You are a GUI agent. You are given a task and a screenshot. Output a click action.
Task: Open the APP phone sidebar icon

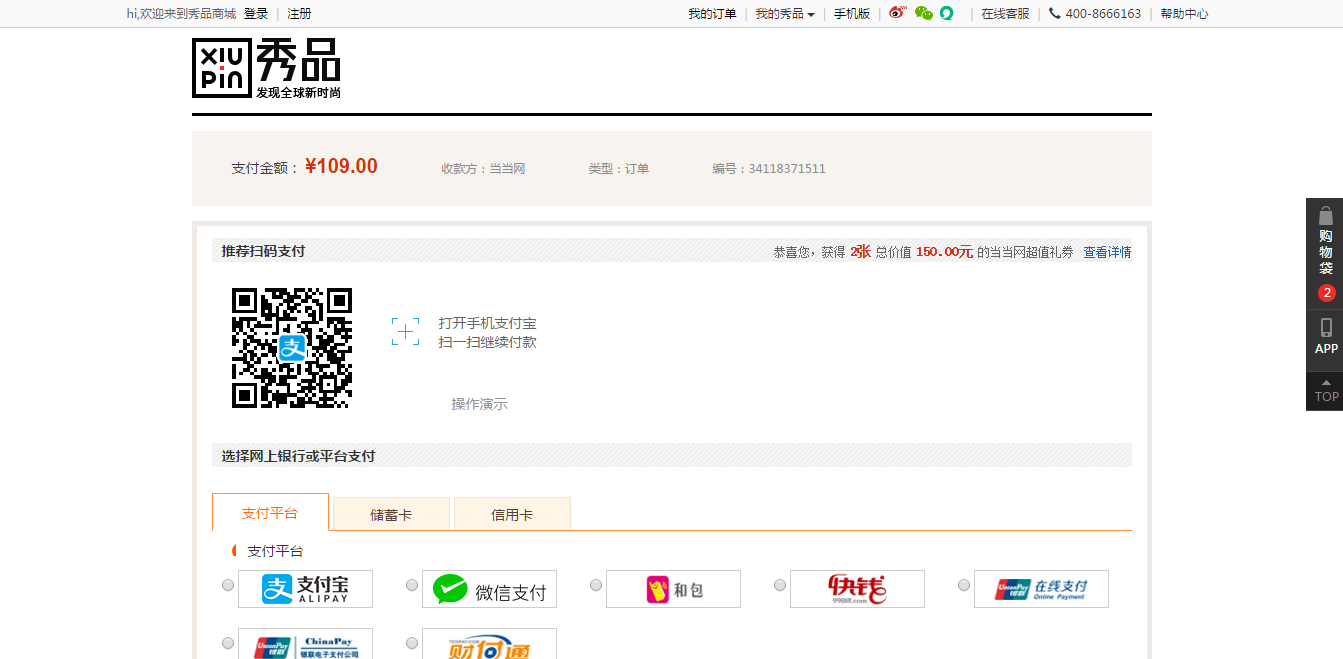(x=1326, y=337)
